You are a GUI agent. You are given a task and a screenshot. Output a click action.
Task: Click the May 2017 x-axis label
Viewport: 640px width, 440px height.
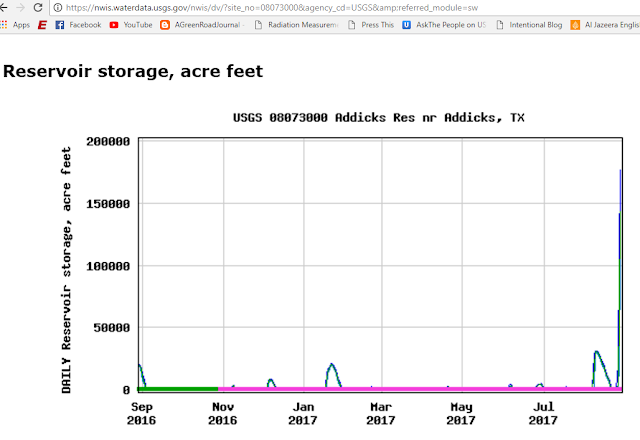point(461,413)
